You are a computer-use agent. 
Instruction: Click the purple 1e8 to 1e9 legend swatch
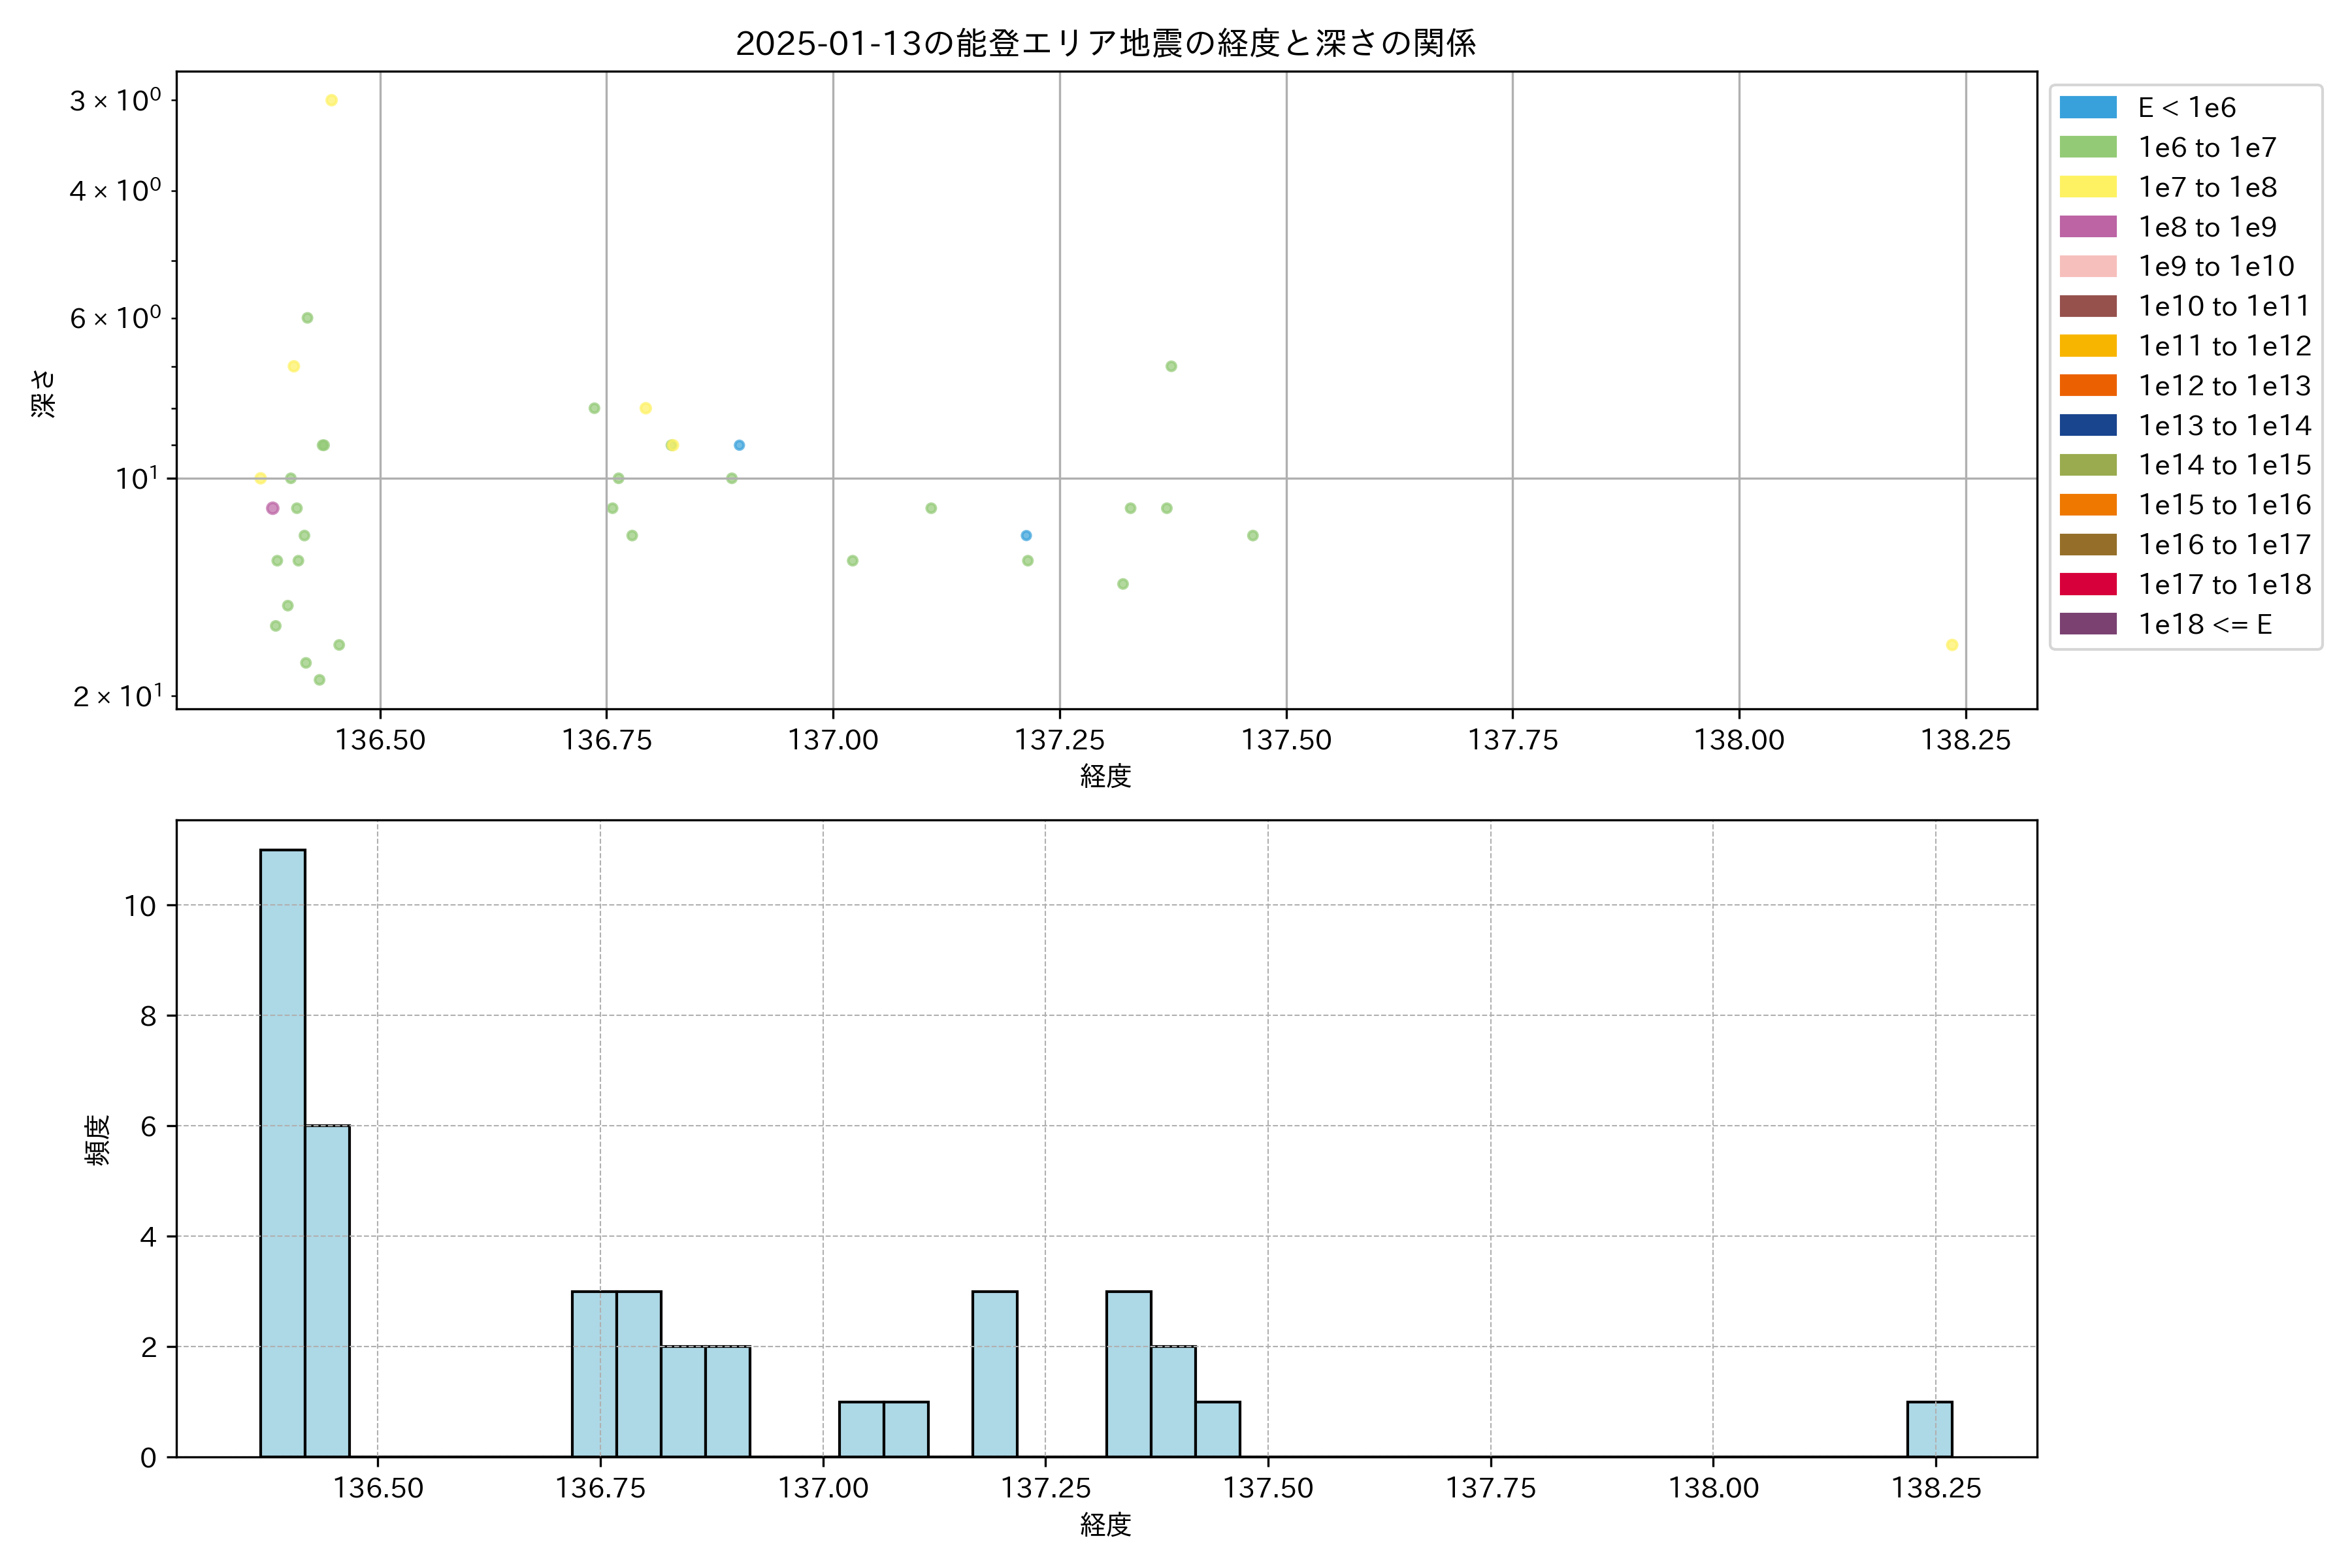click(x=2087, y=227)
